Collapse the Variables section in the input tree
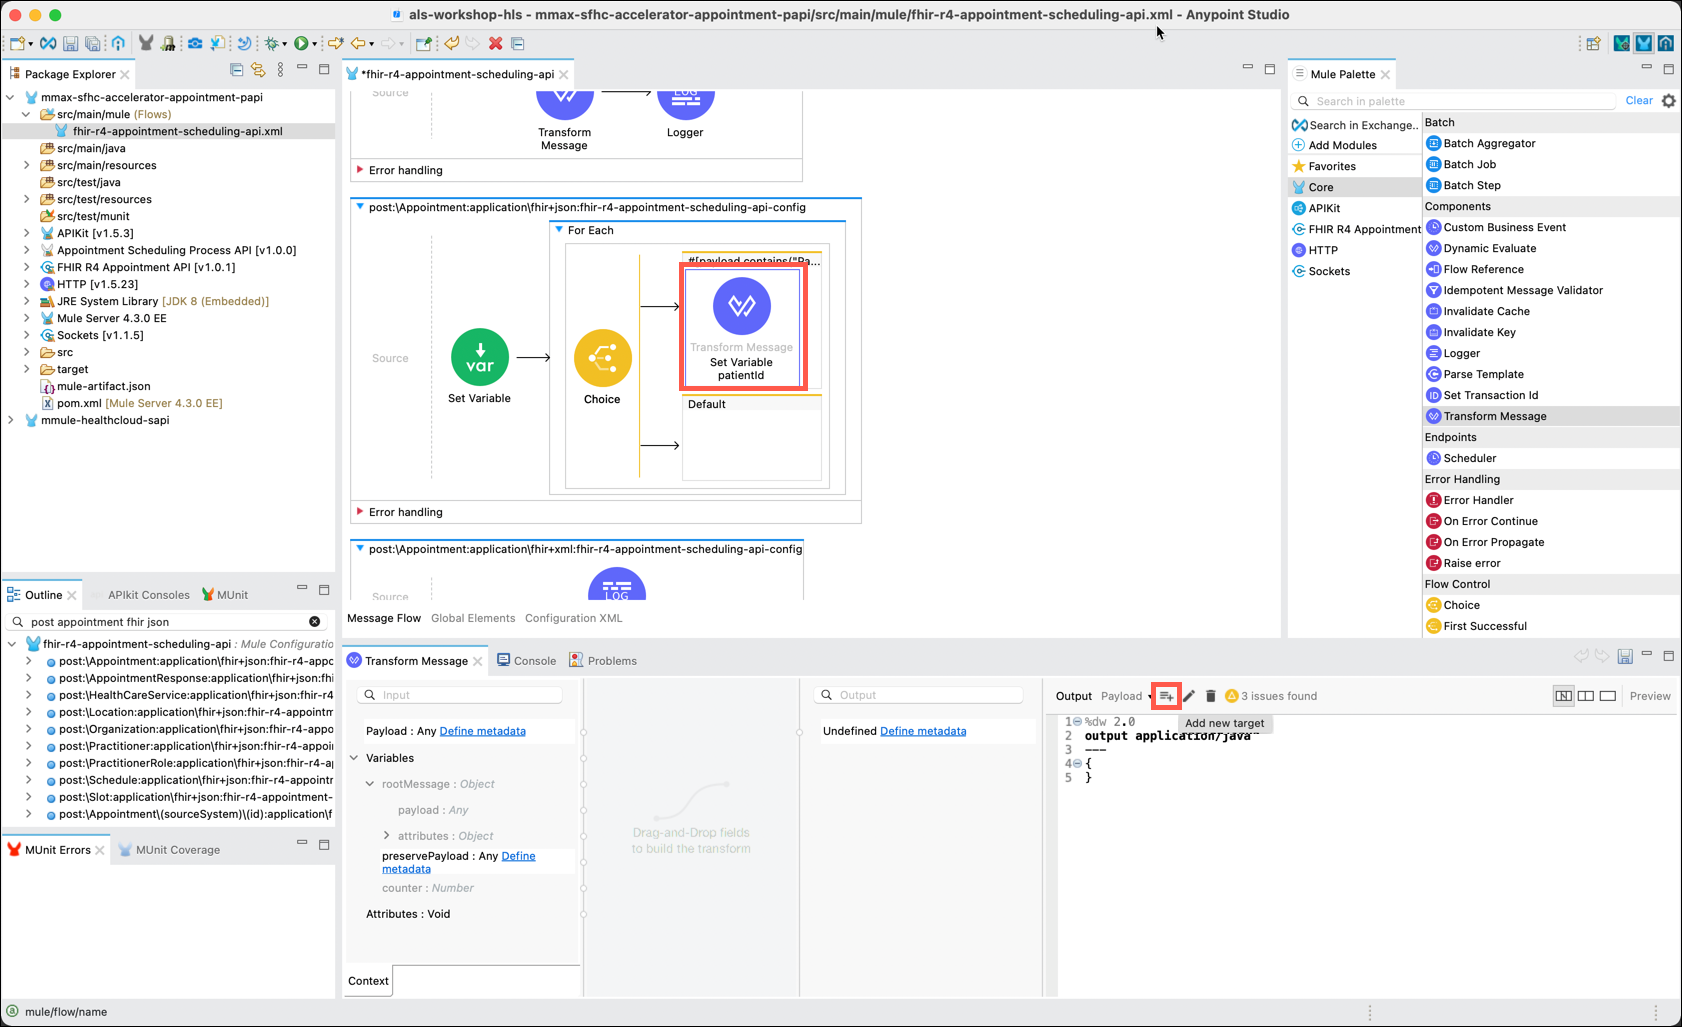This screenshot has height=1027, width=1682. (354, 758)
